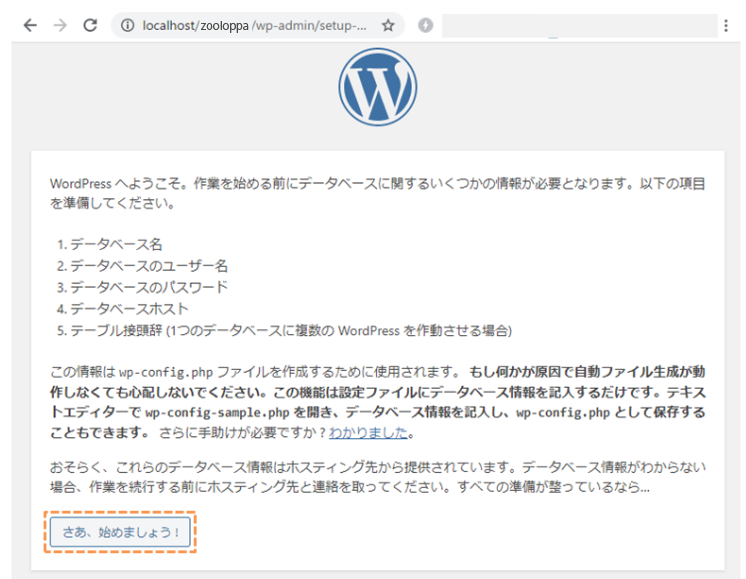Click the さあ、始めましょう！ button
Image resolution: width=746 pixels, height=579 pixels.
(120, 532)
